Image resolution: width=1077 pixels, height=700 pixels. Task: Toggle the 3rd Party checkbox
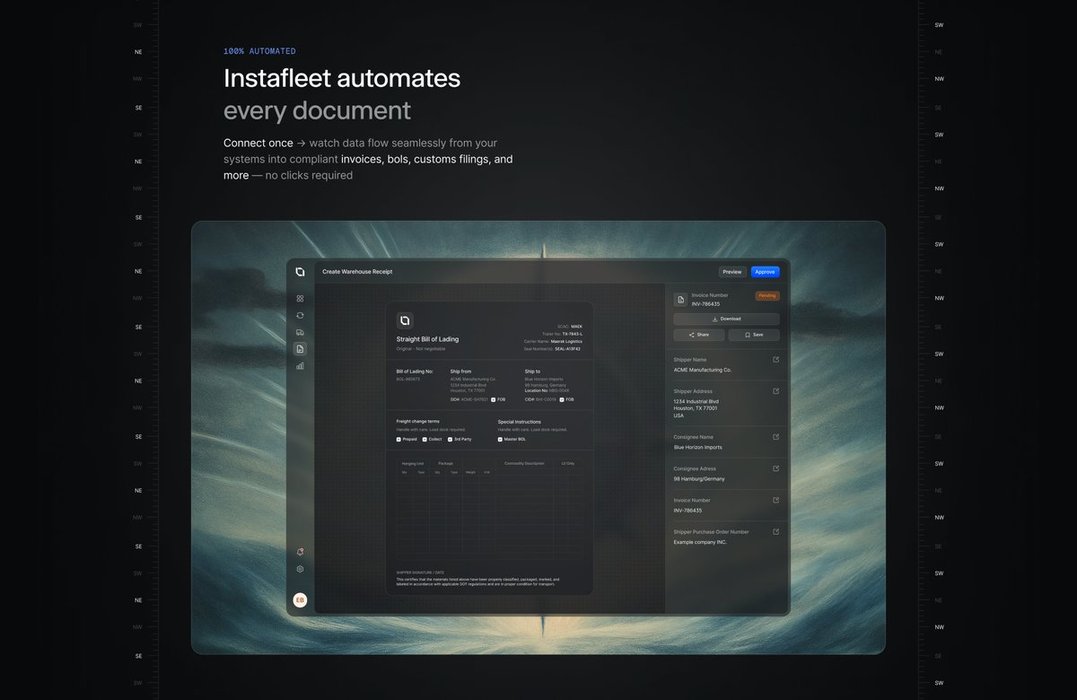[450, 439]
